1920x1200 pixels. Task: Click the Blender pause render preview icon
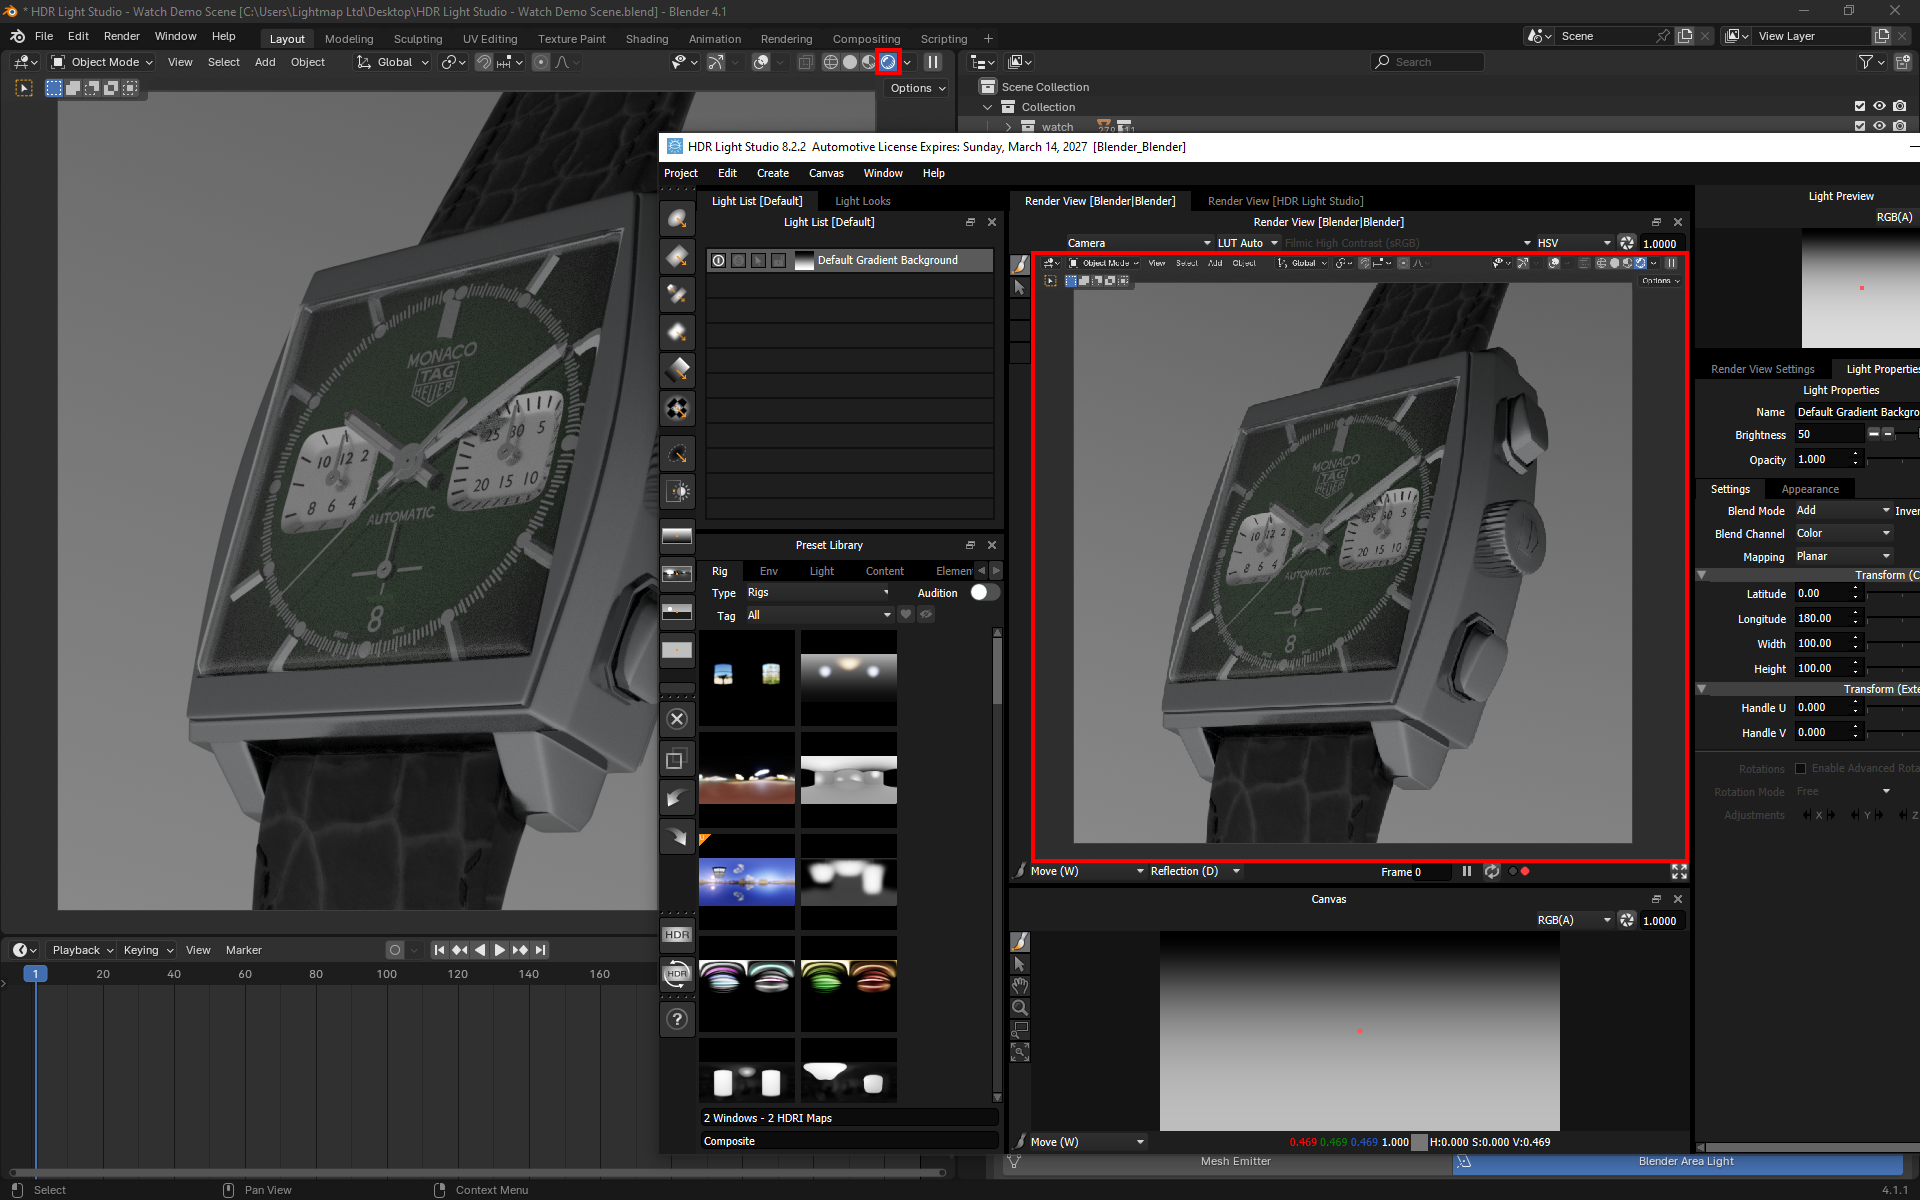click(x=933, y=62)
